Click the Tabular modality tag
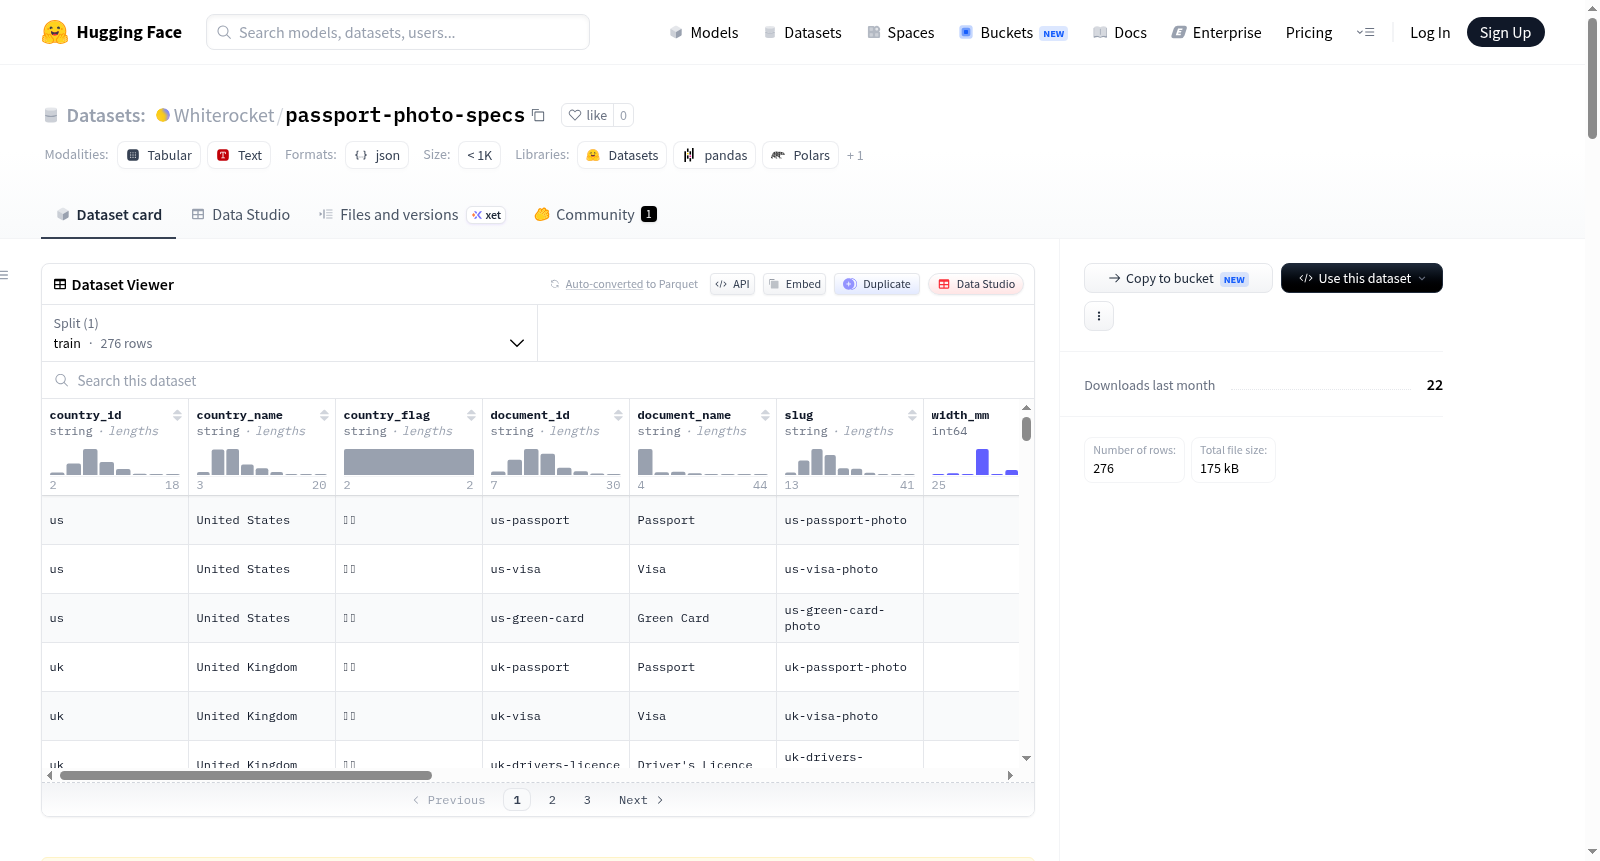 coord(159,155)
